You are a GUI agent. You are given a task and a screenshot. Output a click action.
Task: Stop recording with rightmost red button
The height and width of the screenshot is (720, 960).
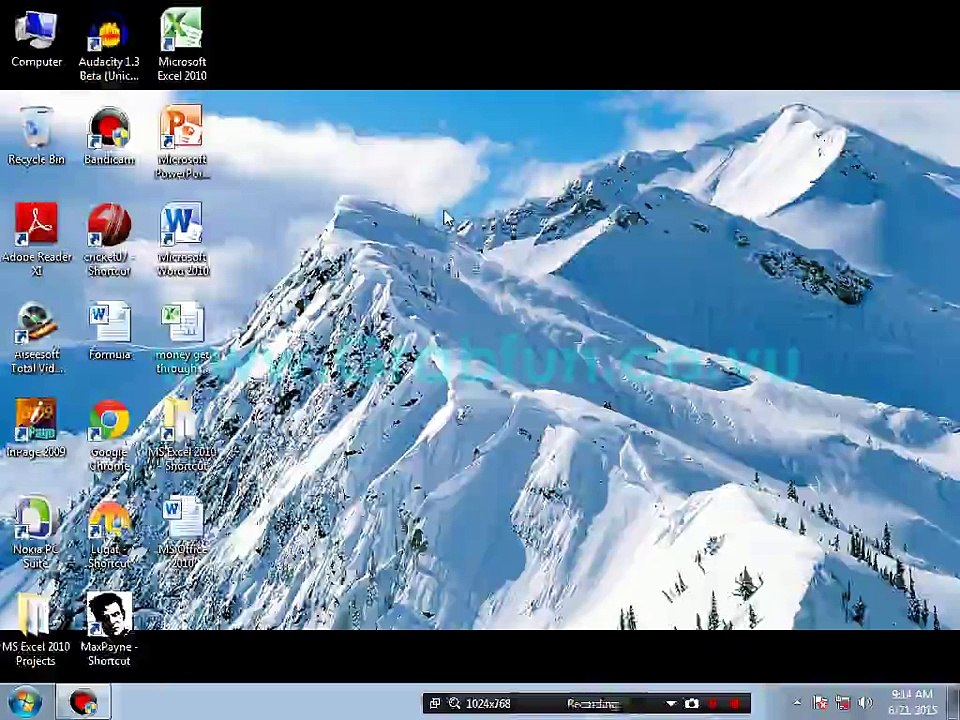(734, 704)
